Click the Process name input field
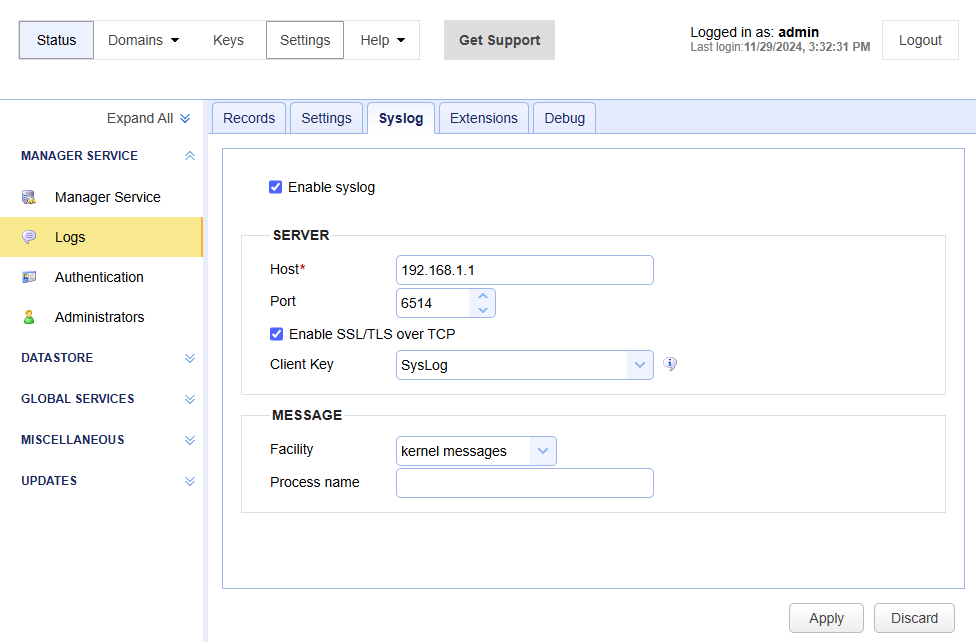 tap(525, 483)
